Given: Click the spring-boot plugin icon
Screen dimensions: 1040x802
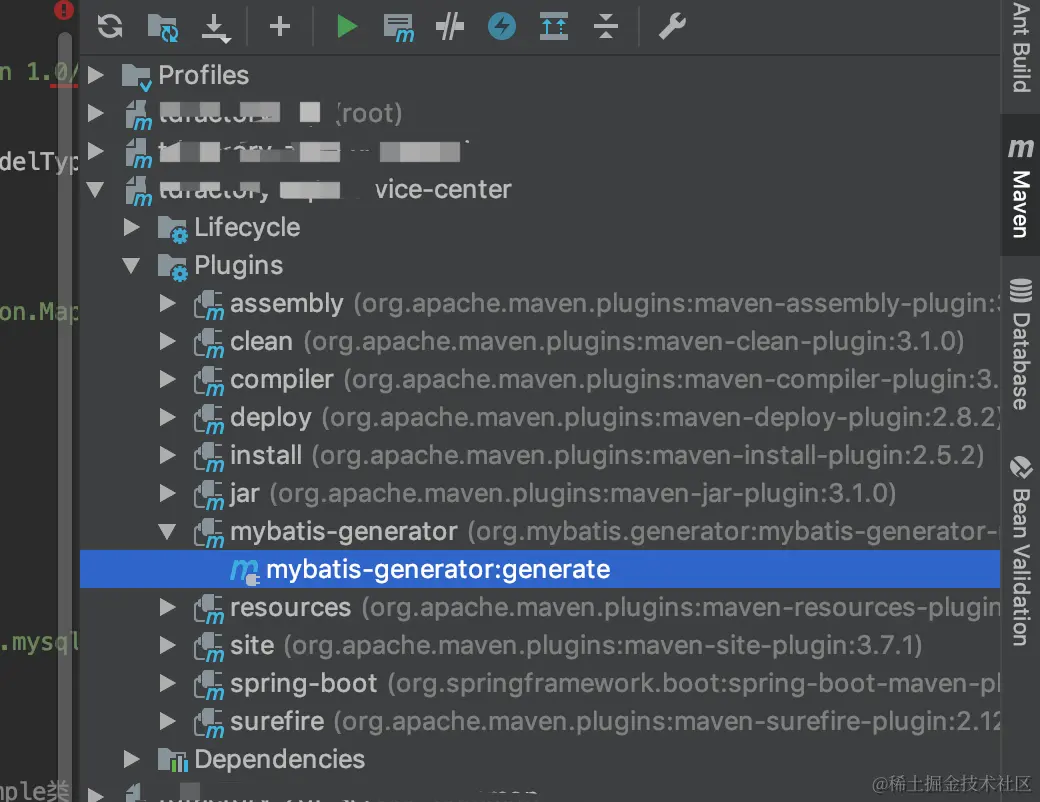Looking at the screenshot, I should click(x=208, y=685).
